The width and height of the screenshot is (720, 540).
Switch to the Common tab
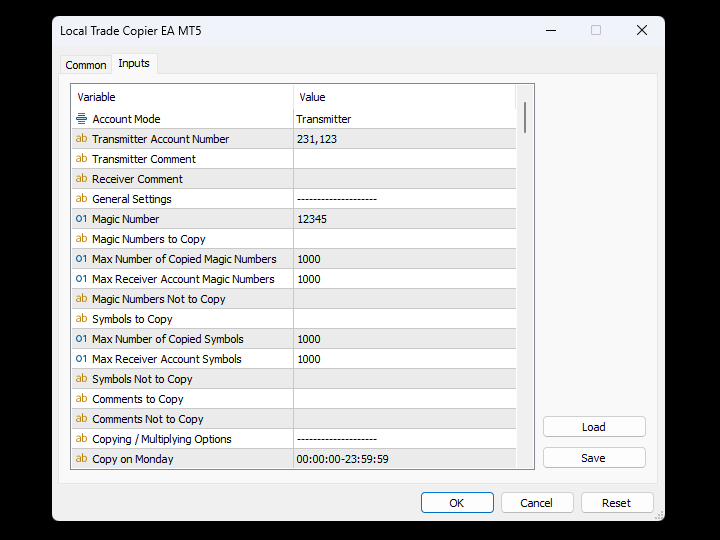(86, 65)
